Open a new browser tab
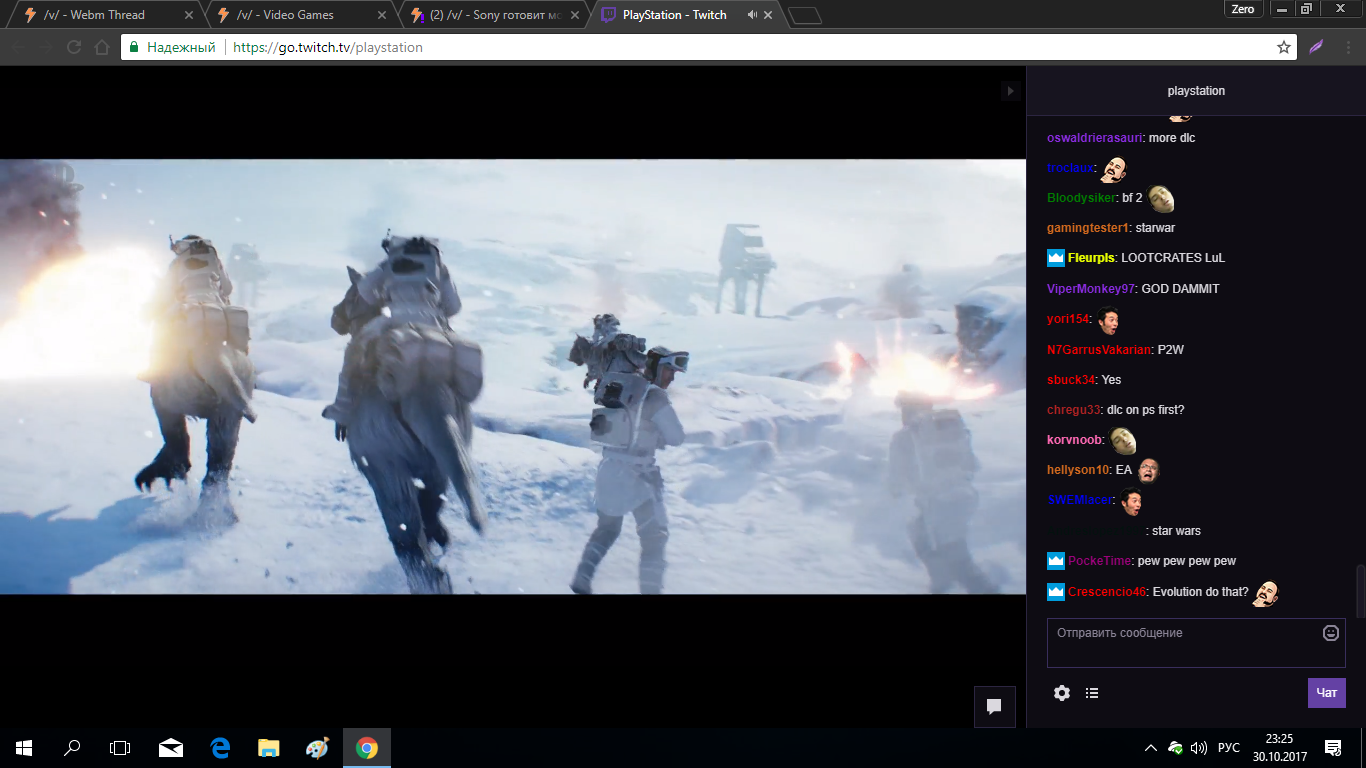 point(804,15)
